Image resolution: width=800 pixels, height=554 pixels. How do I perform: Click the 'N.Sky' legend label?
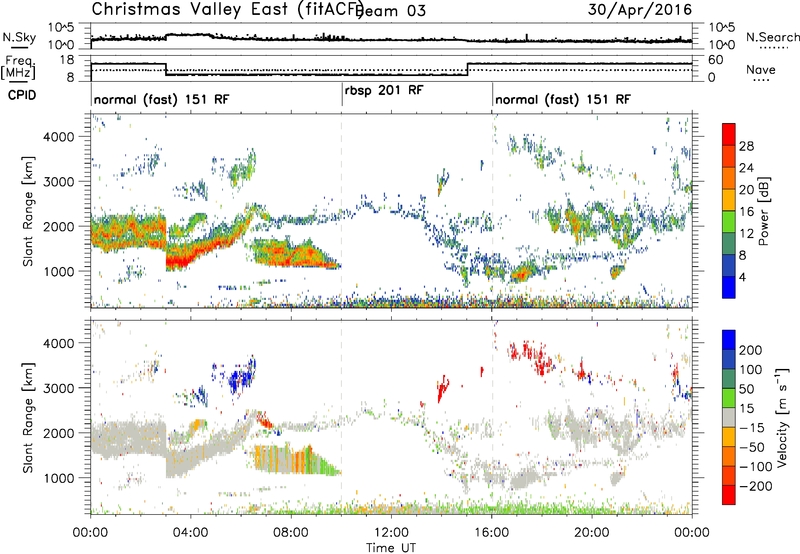tap(19, 37)
